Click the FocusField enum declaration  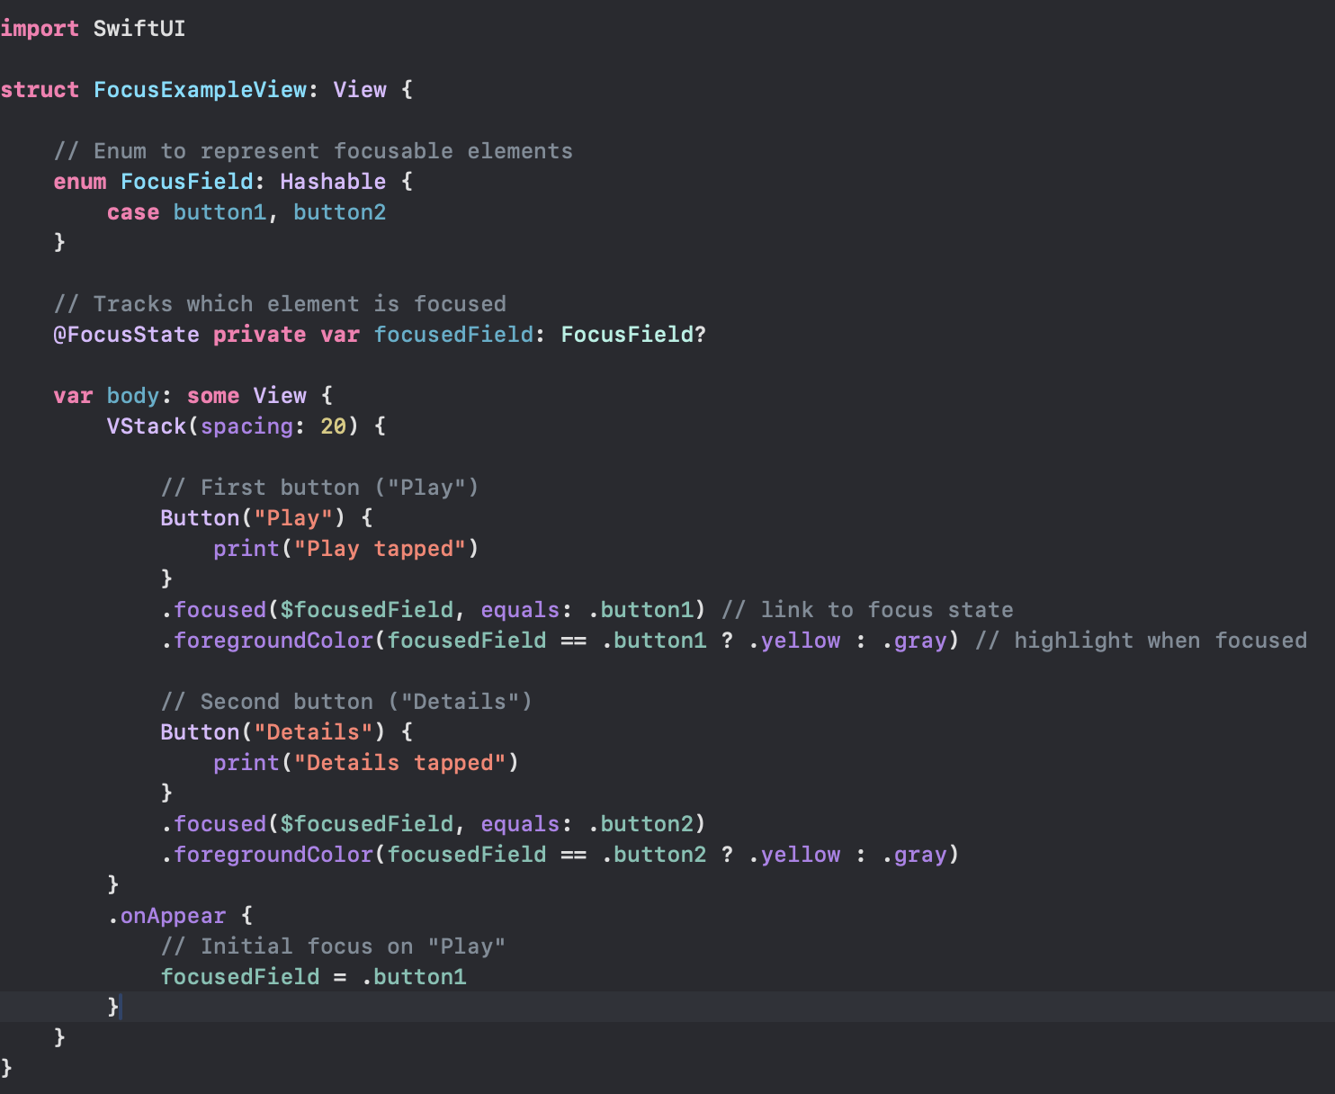186,181
